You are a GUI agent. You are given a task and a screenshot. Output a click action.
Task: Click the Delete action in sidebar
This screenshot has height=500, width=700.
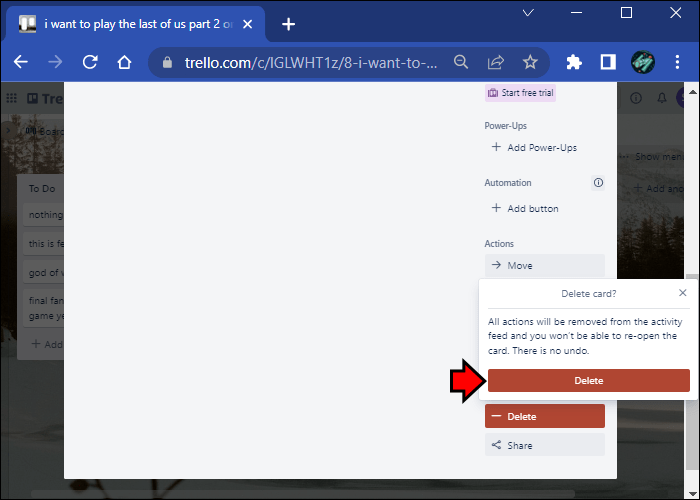(545, 416)
